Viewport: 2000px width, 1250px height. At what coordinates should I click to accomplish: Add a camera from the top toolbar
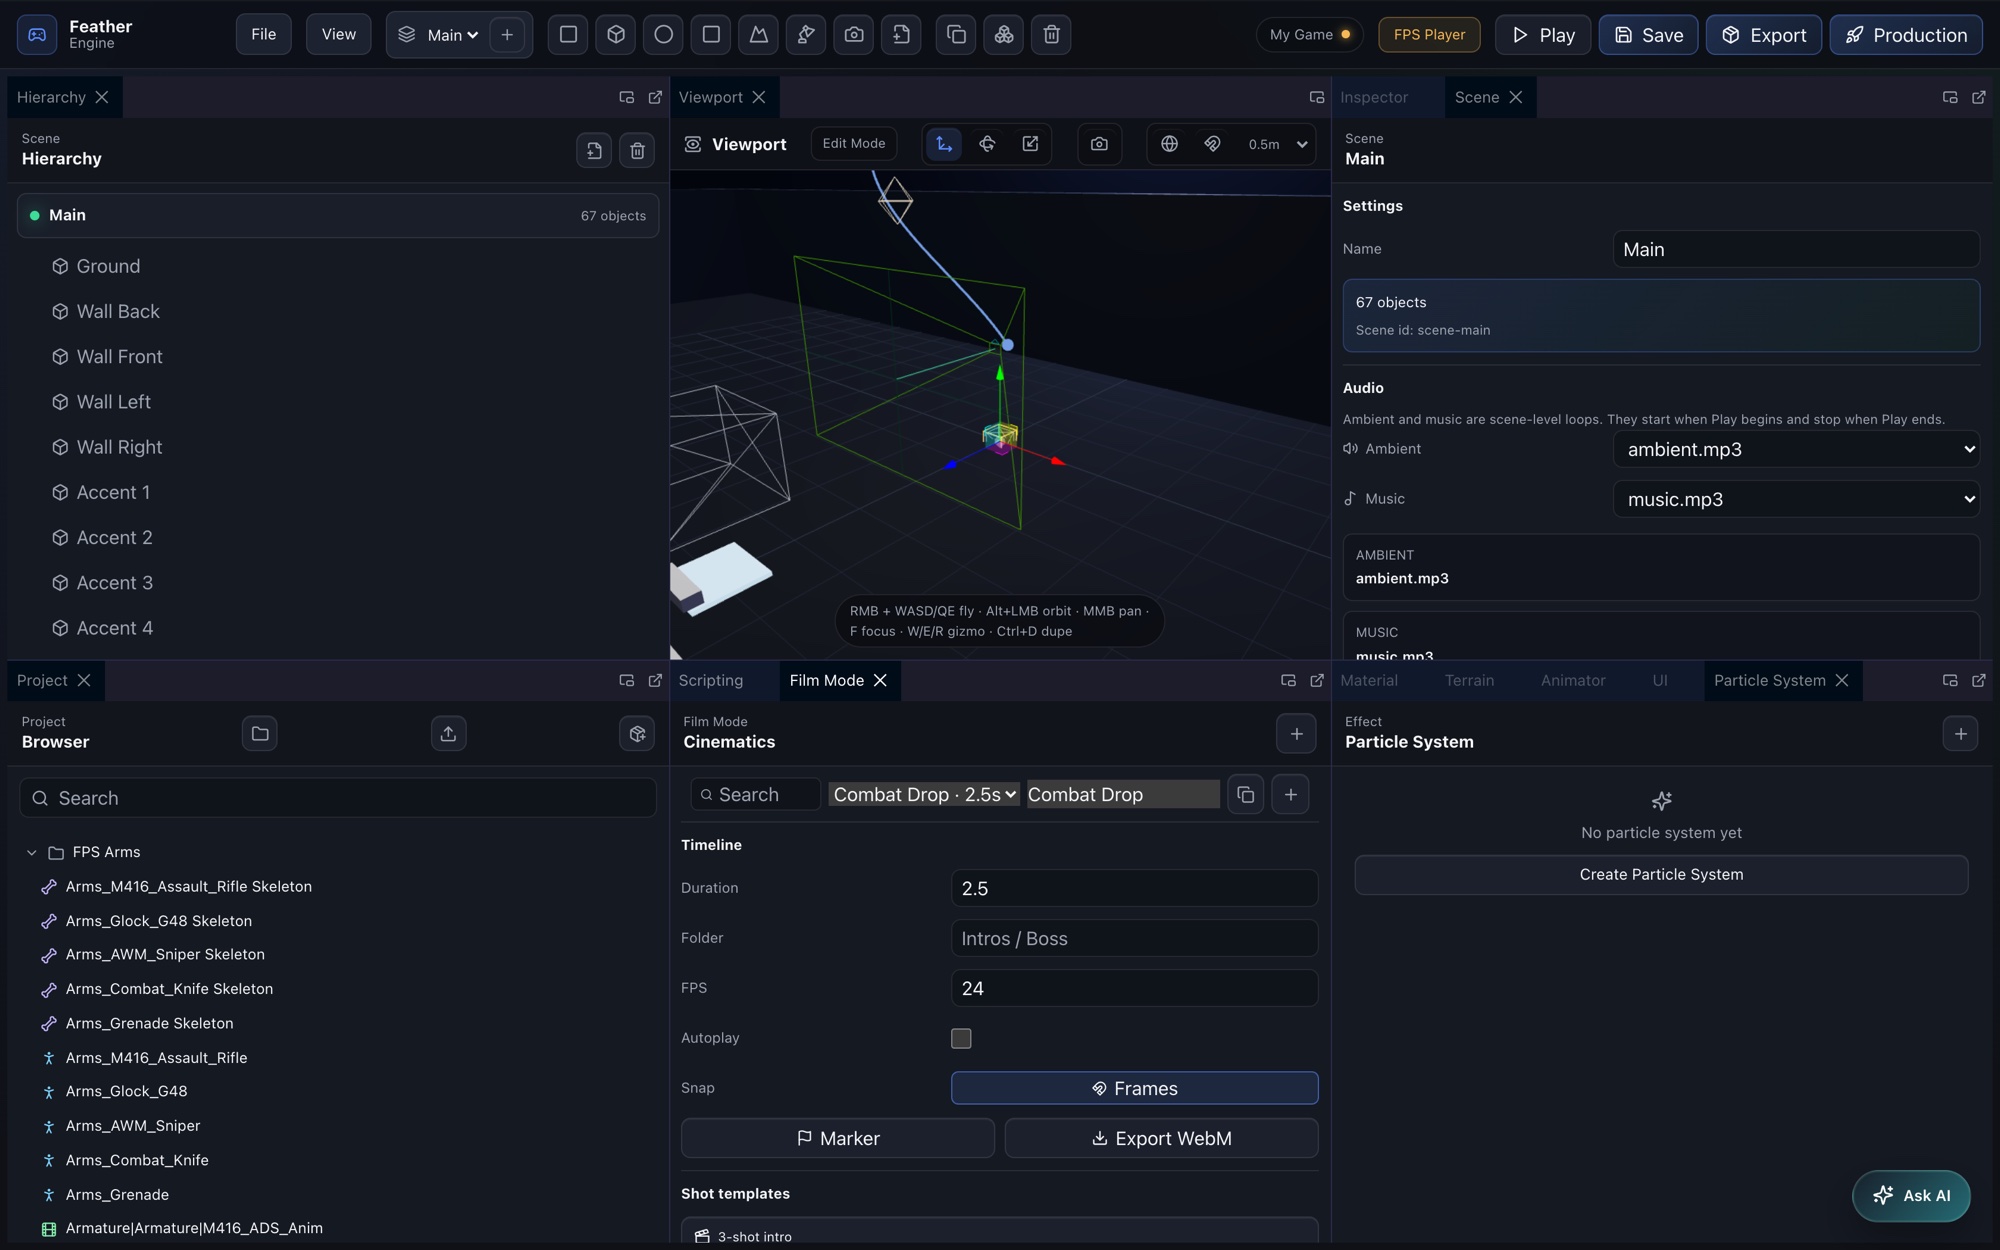tap(854, 35)
